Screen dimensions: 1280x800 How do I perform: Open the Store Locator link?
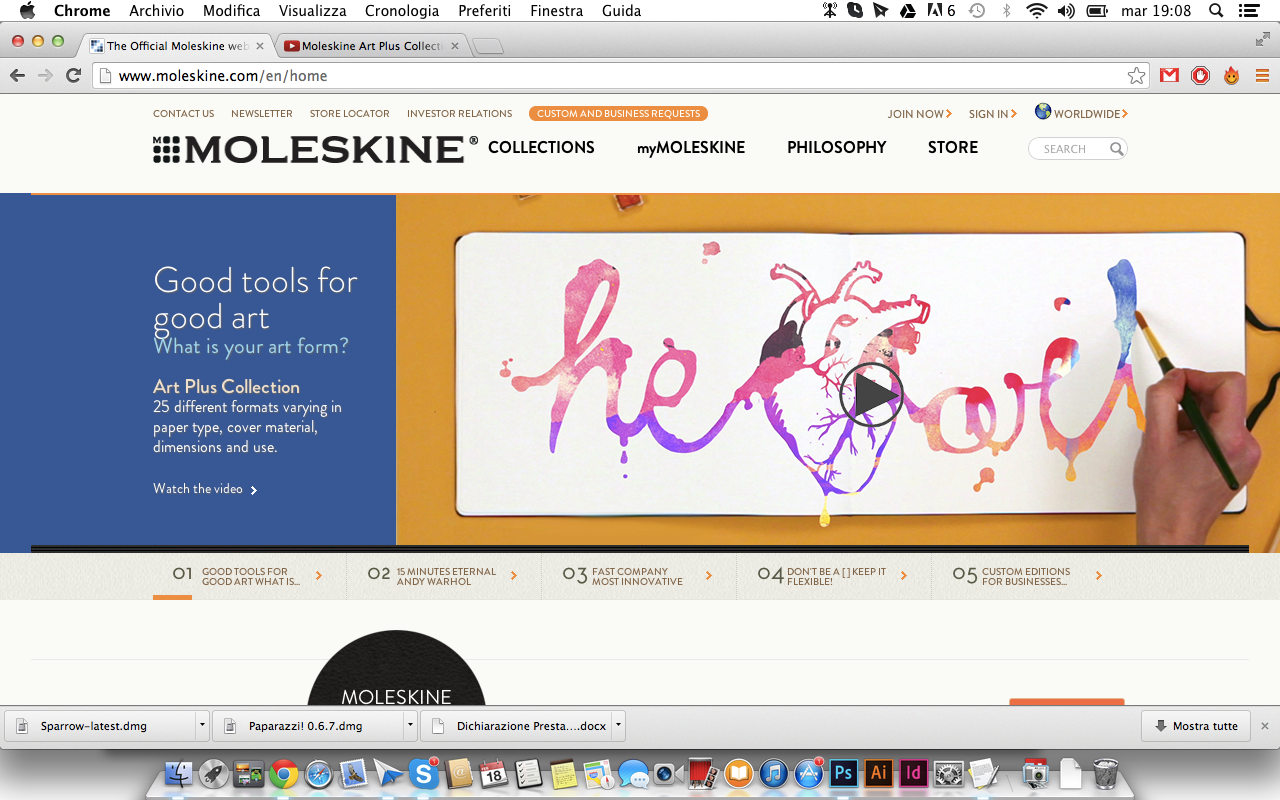[x=349, y=114]
